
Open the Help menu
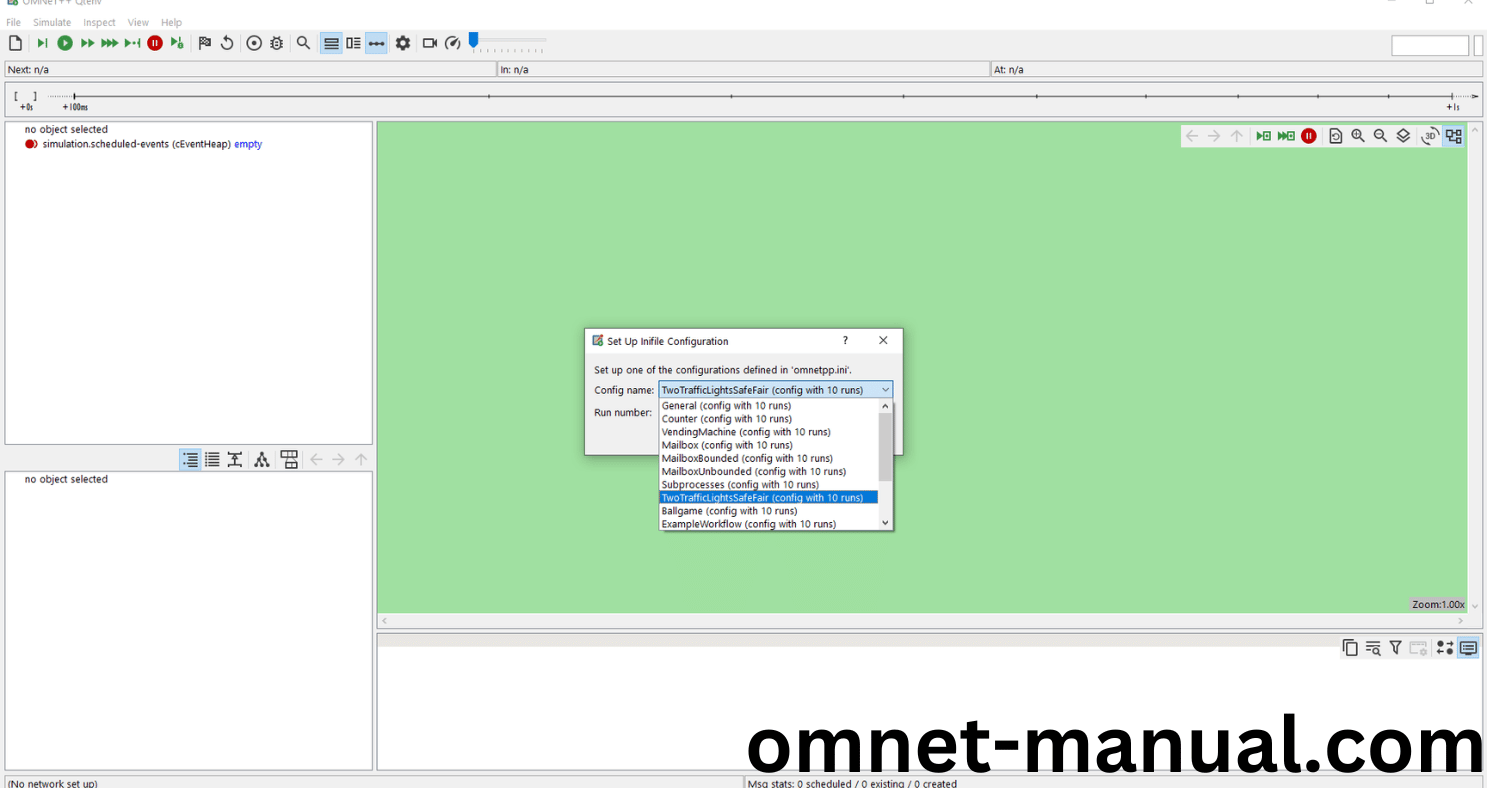click(172, 22)
